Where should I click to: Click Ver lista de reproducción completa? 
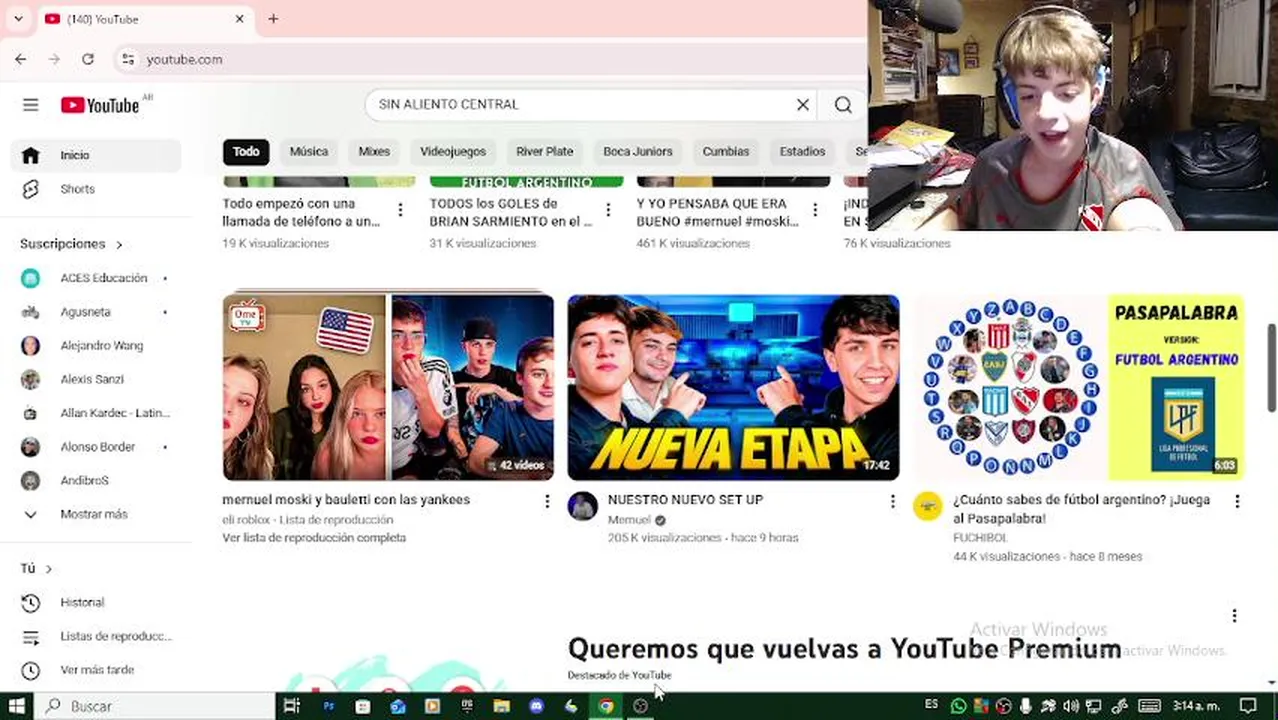pyautogui.click(x=314, y=538)
